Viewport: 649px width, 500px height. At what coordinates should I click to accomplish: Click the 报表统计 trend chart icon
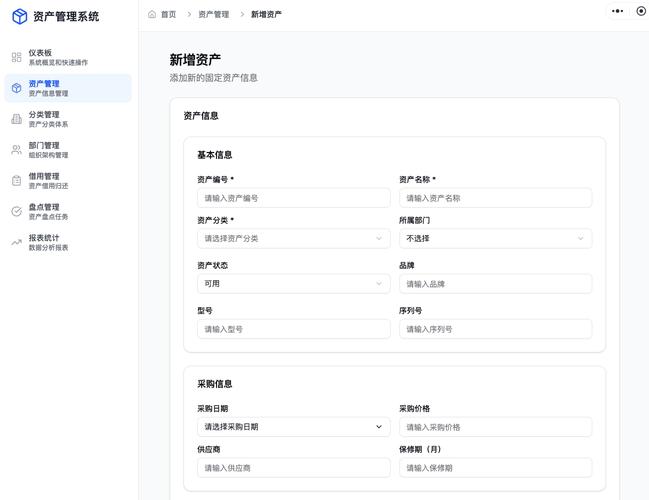tap(16, 242)
